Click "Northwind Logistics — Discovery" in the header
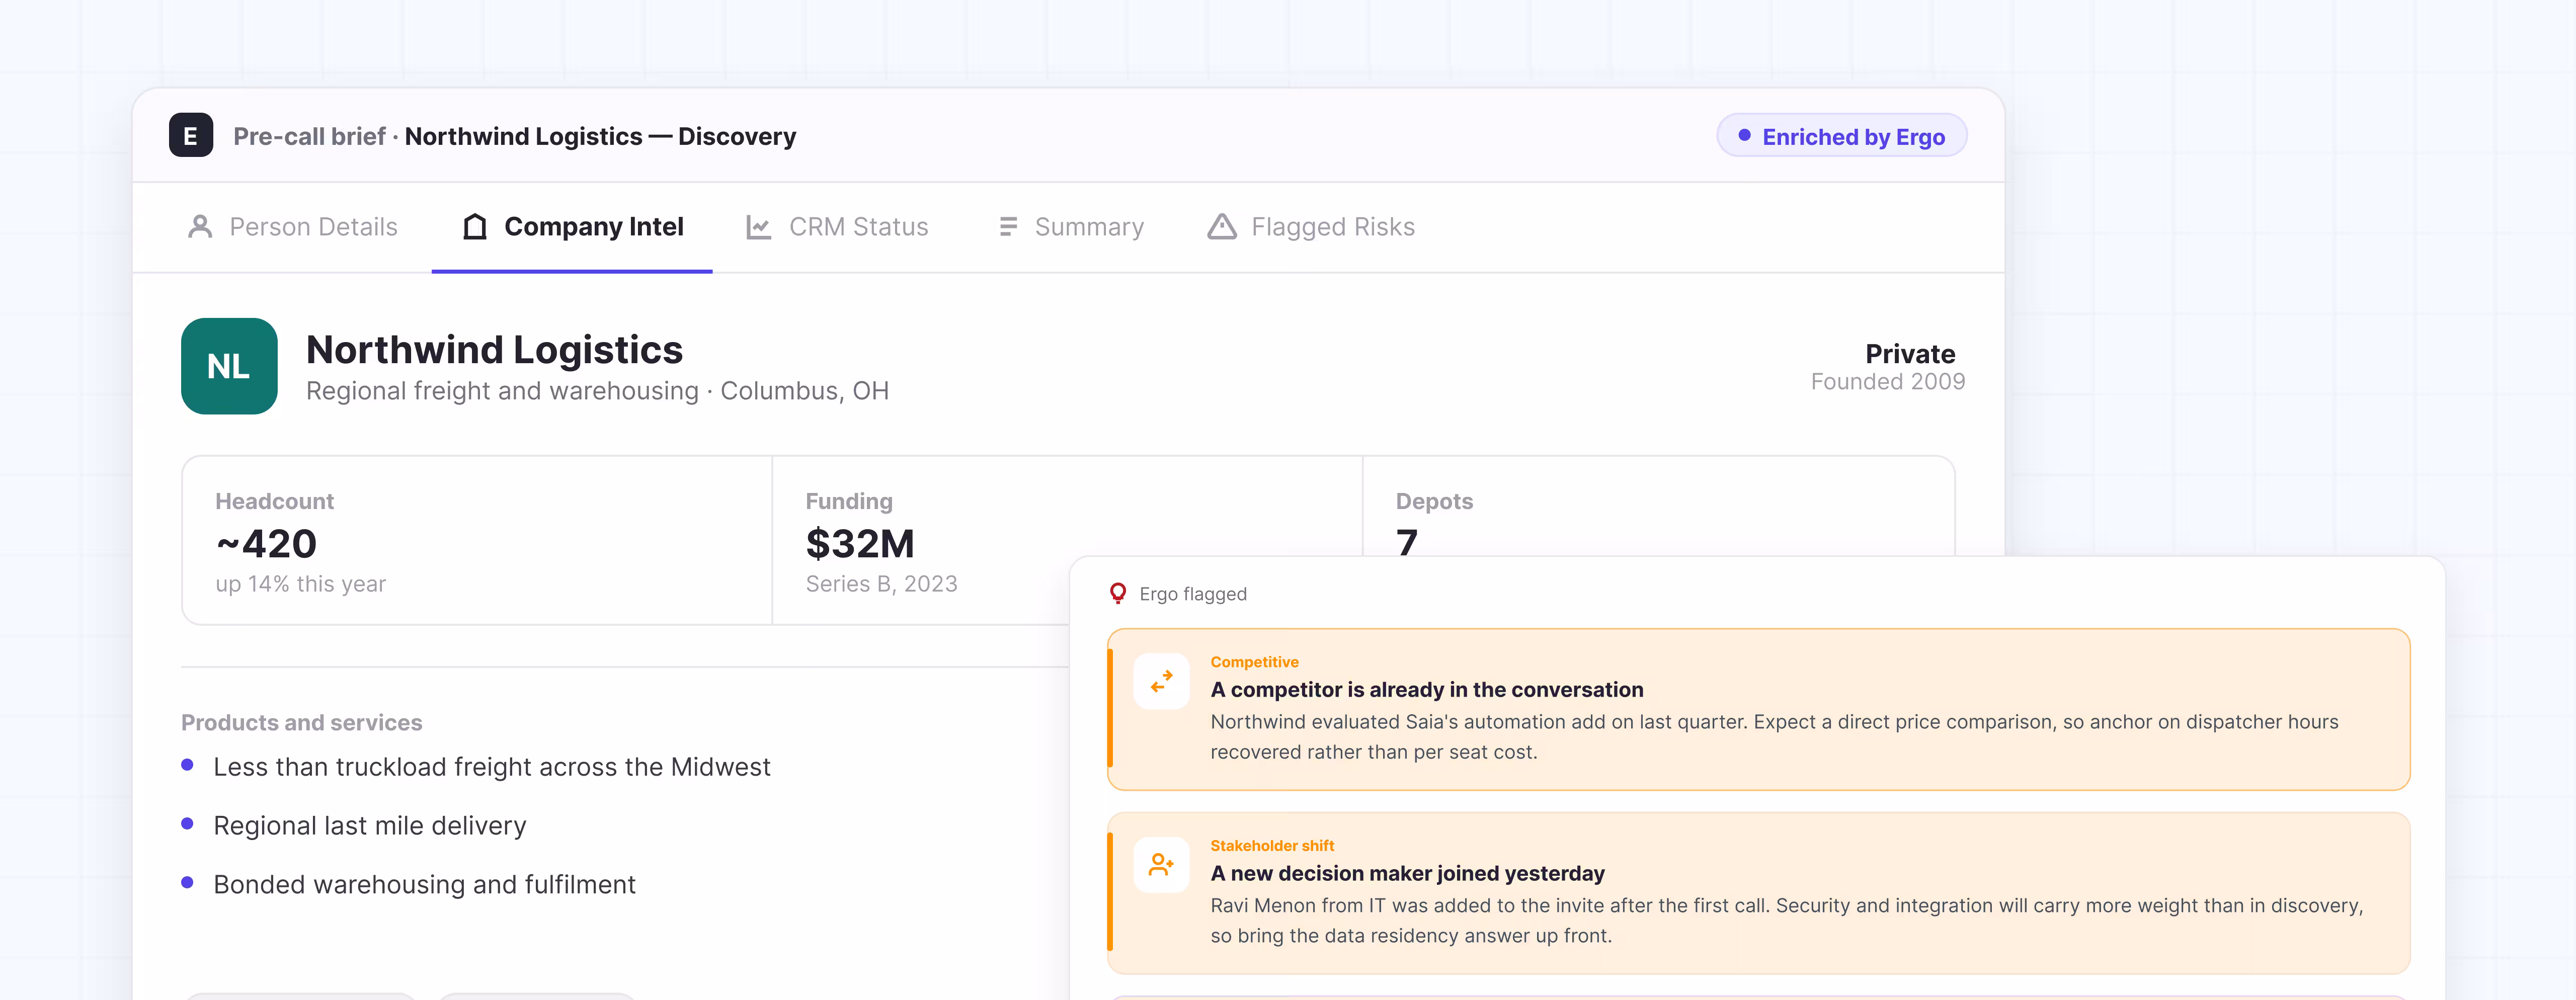Image resolution: width=2576 pixels, height=1000 pixels. (x=600, y=136)
